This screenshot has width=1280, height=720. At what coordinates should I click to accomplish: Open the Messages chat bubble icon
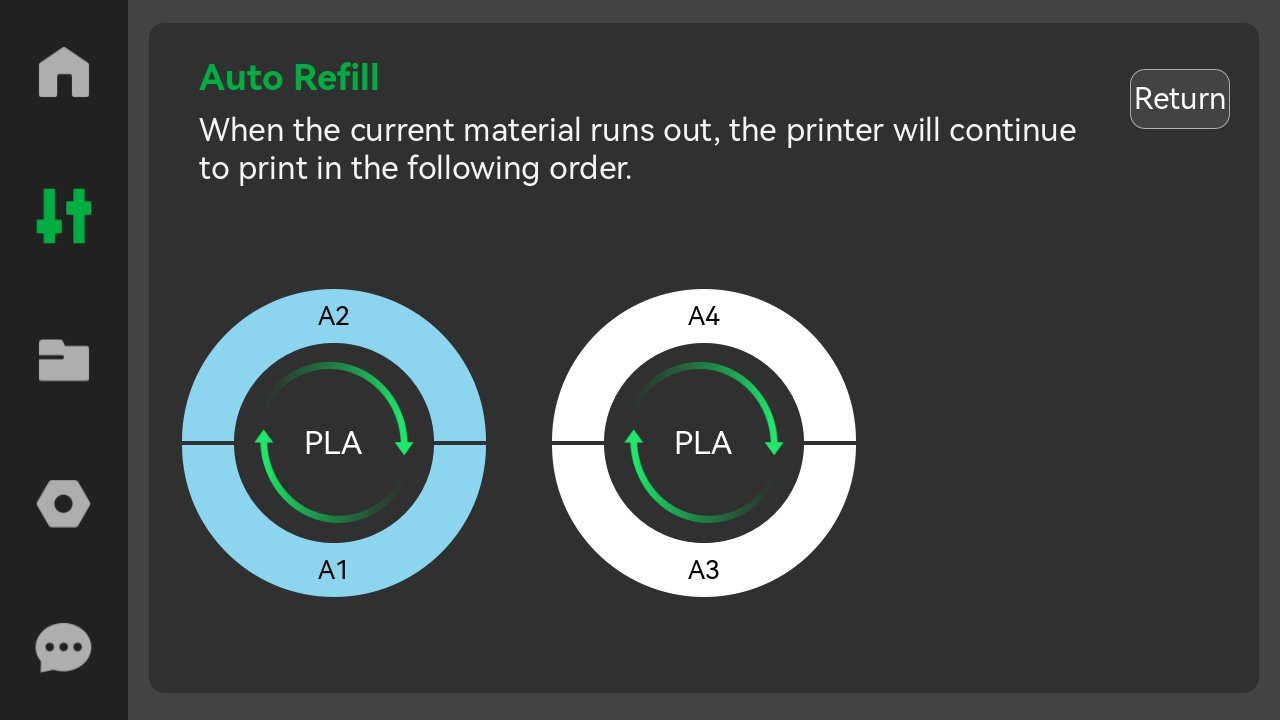[x=64, y=648]
